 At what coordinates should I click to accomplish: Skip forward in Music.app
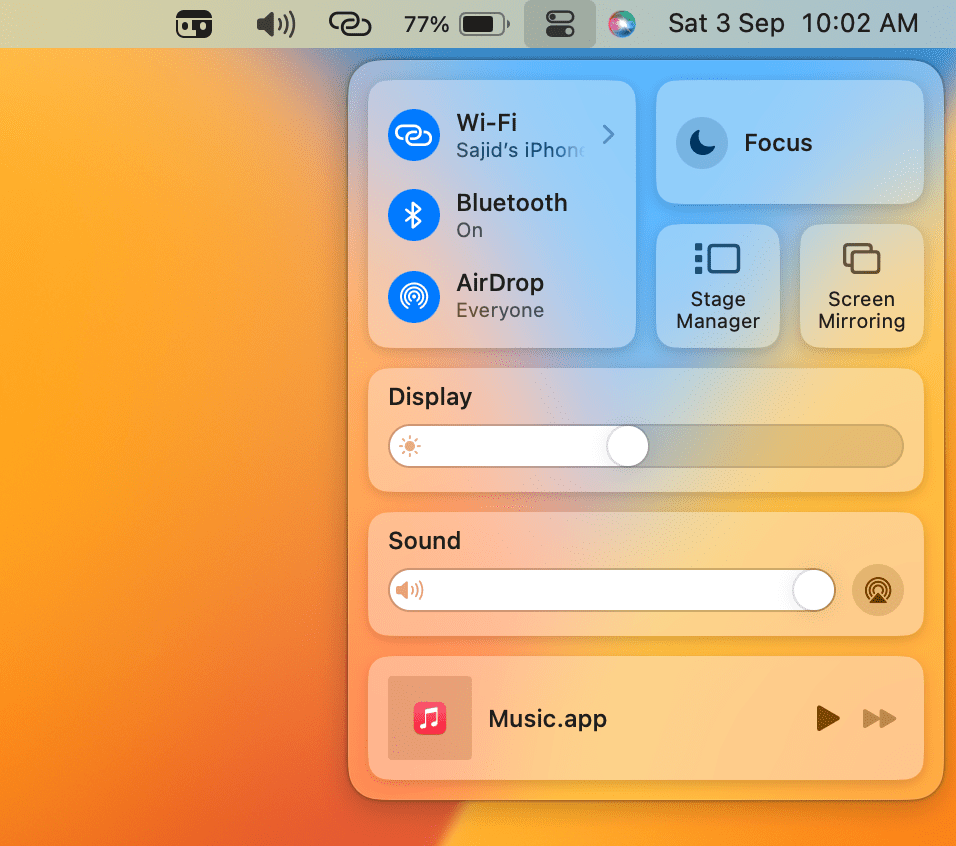coord(879,718)
